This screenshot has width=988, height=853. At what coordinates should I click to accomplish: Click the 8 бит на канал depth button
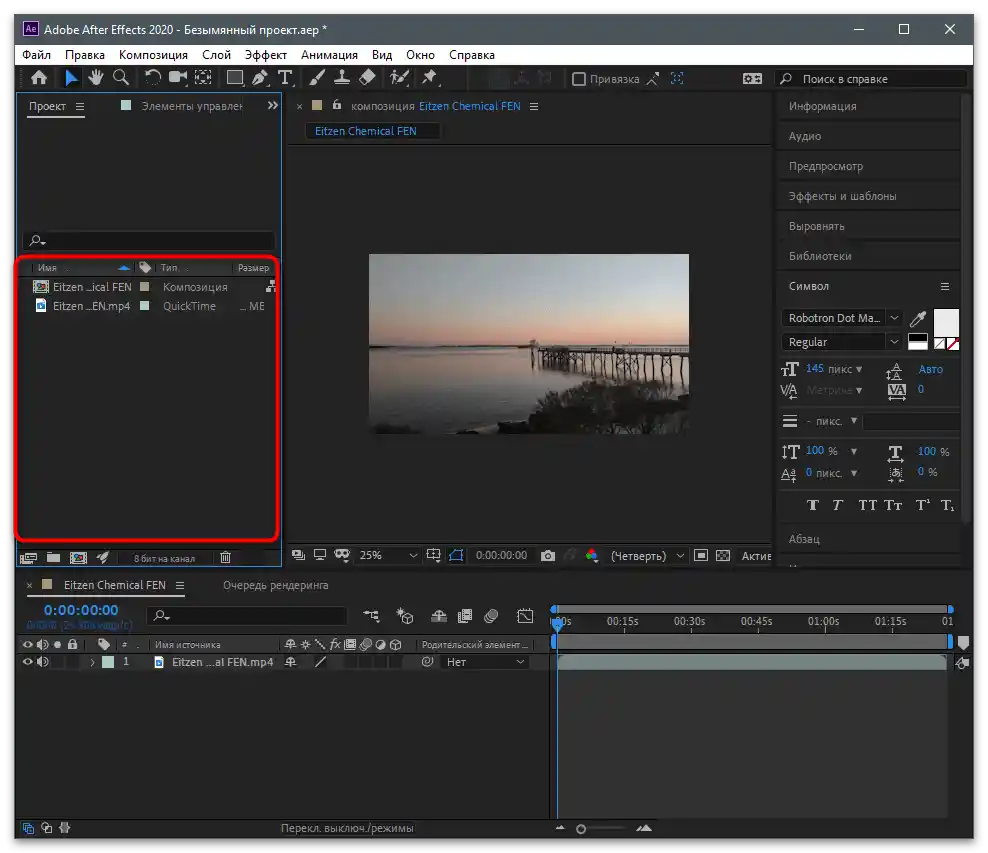tap(164, 558)
